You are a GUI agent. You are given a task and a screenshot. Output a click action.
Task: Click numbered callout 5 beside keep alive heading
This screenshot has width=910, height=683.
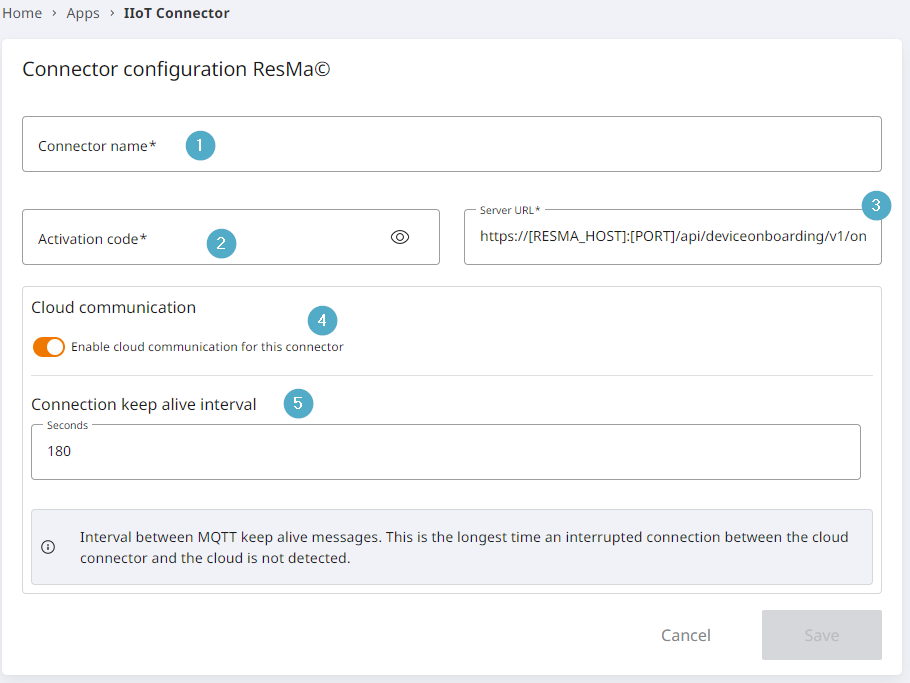[x=298, y=403]
